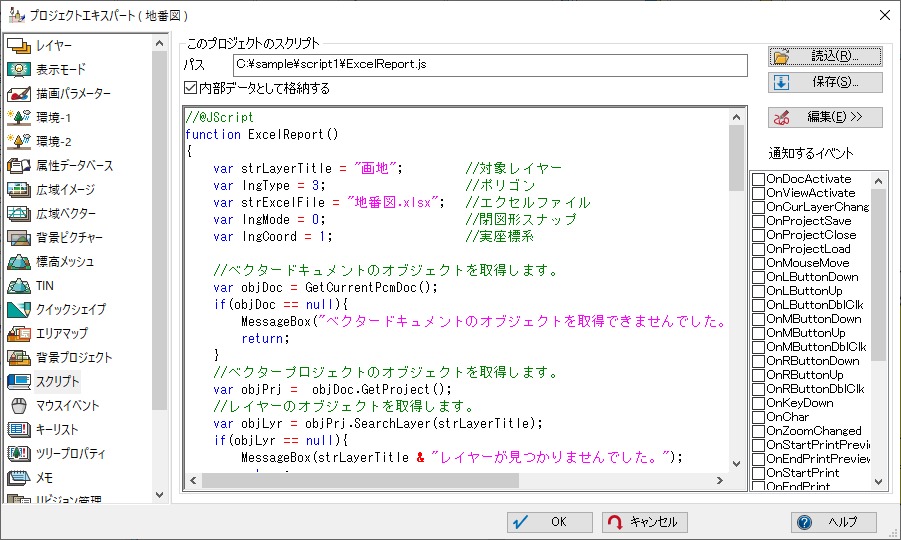Click script editor scroll-up arrow
The height and width of the screenshot is (540, 901).
click(737, 117)
